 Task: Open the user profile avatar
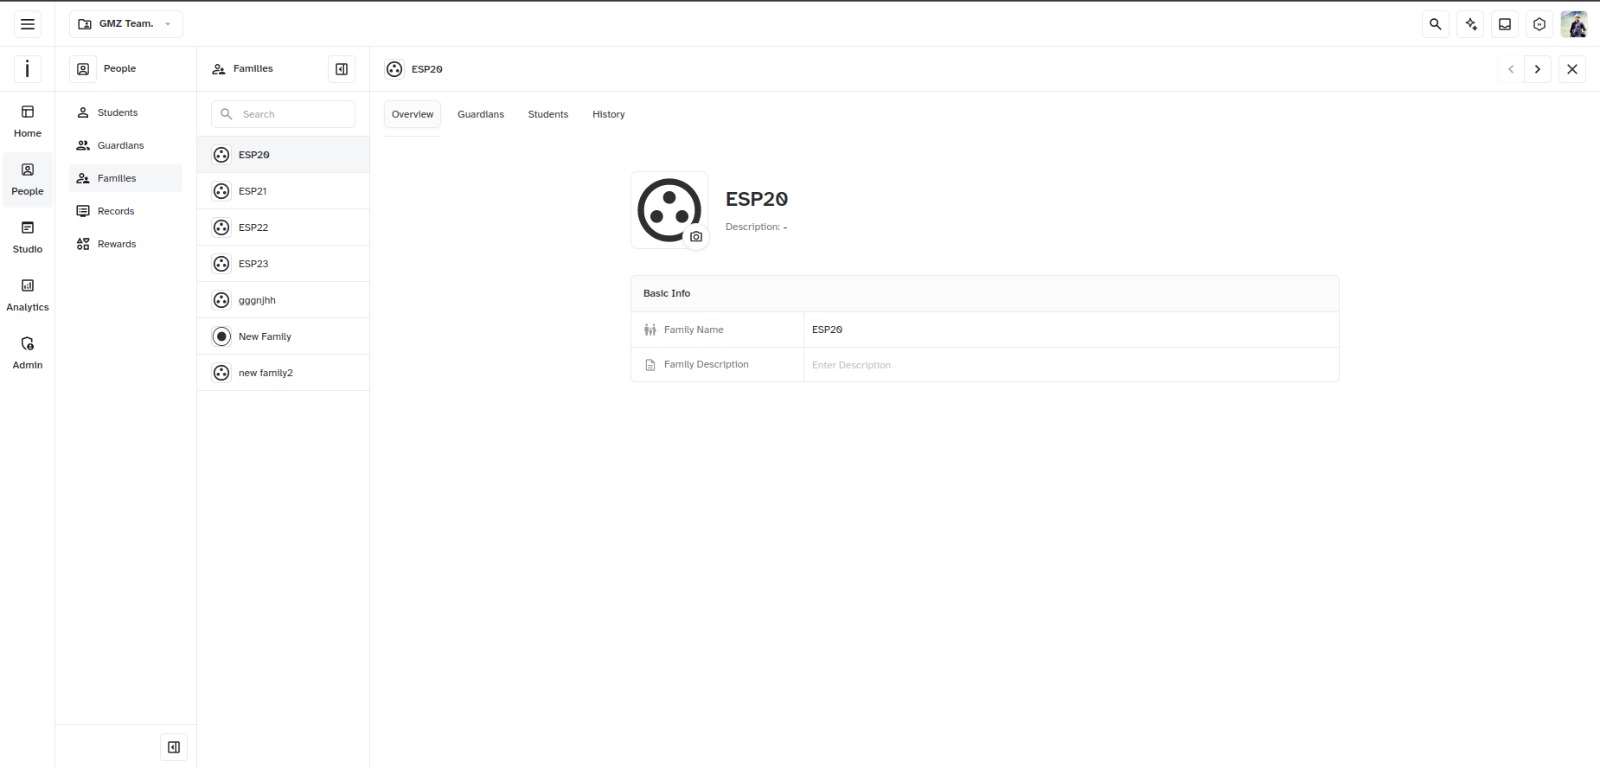coord(1574,24)
